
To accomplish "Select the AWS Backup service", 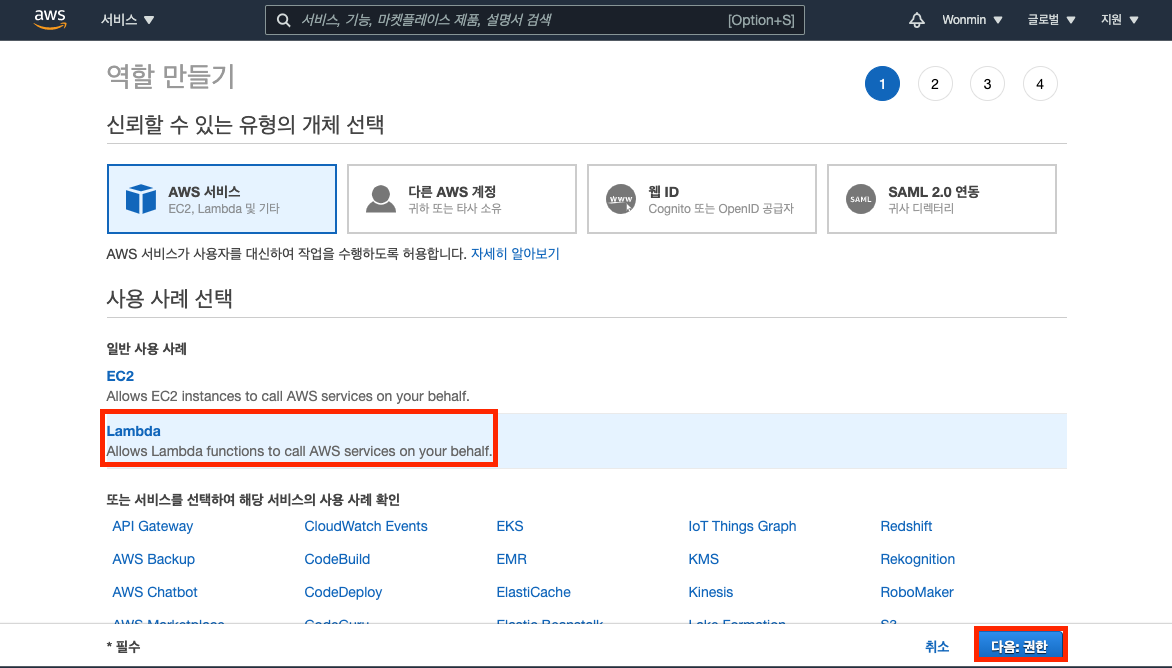I will (153, 559).
